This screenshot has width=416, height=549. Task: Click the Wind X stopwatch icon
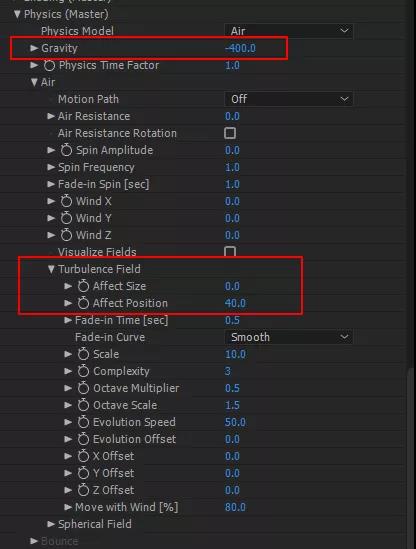click(x=66, y=201)
